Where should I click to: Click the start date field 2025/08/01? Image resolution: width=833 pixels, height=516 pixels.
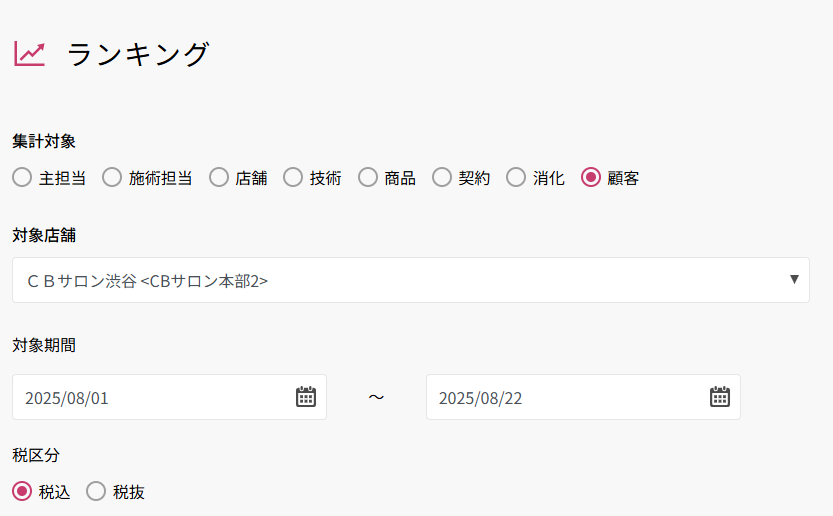(150, 397)
